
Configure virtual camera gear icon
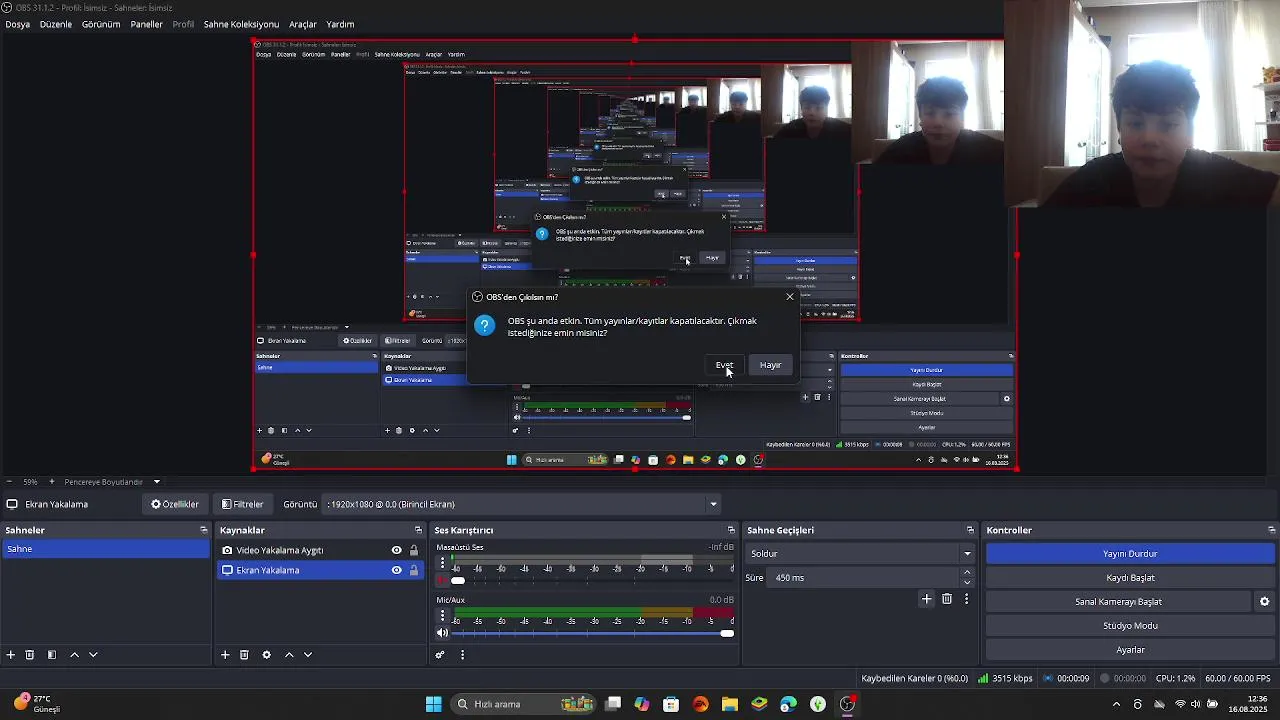click(1264, 602)
